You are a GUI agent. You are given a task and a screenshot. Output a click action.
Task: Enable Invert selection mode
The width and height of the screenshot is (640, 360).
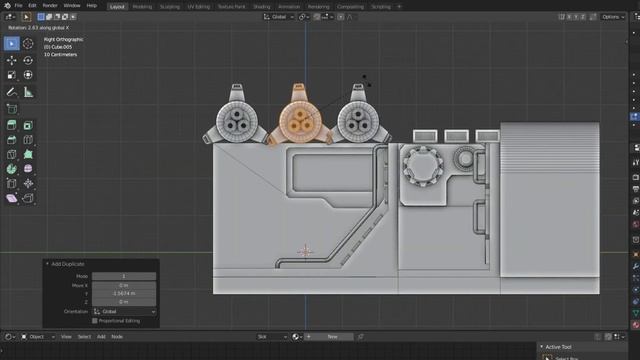(65, 17)
